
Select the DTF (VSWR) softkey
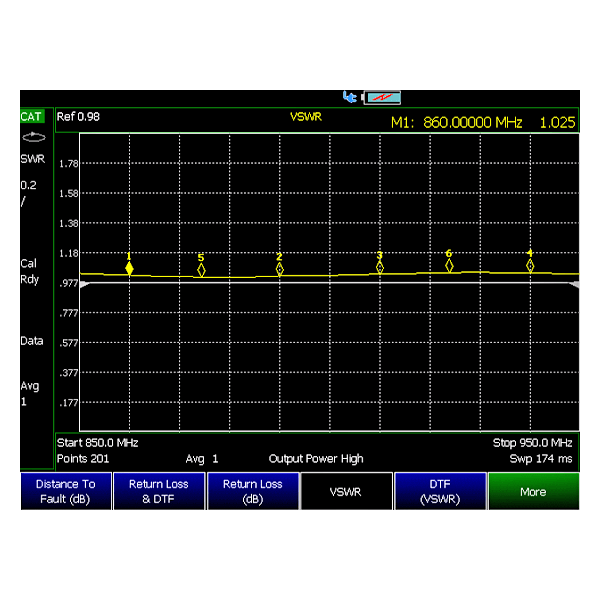(440, 491)
